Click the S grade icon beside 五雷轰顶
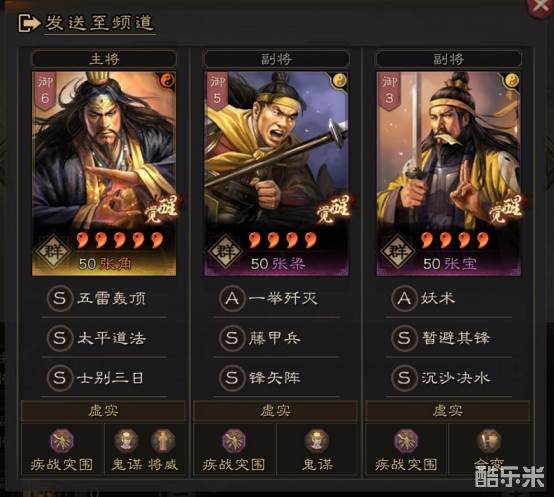Screen dimensions: 554x497 59,298
